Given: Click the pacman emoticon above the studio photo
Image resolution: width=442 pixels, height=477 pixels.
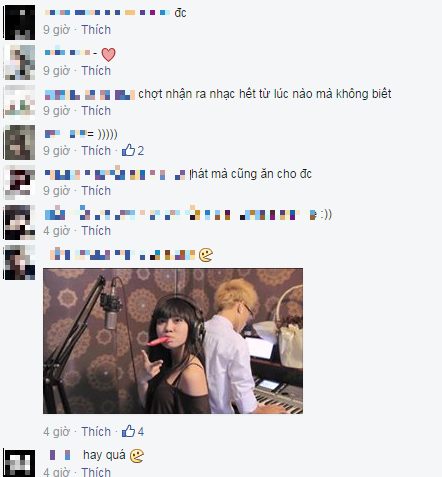Looking at the screenshot, I should point(206,255).
